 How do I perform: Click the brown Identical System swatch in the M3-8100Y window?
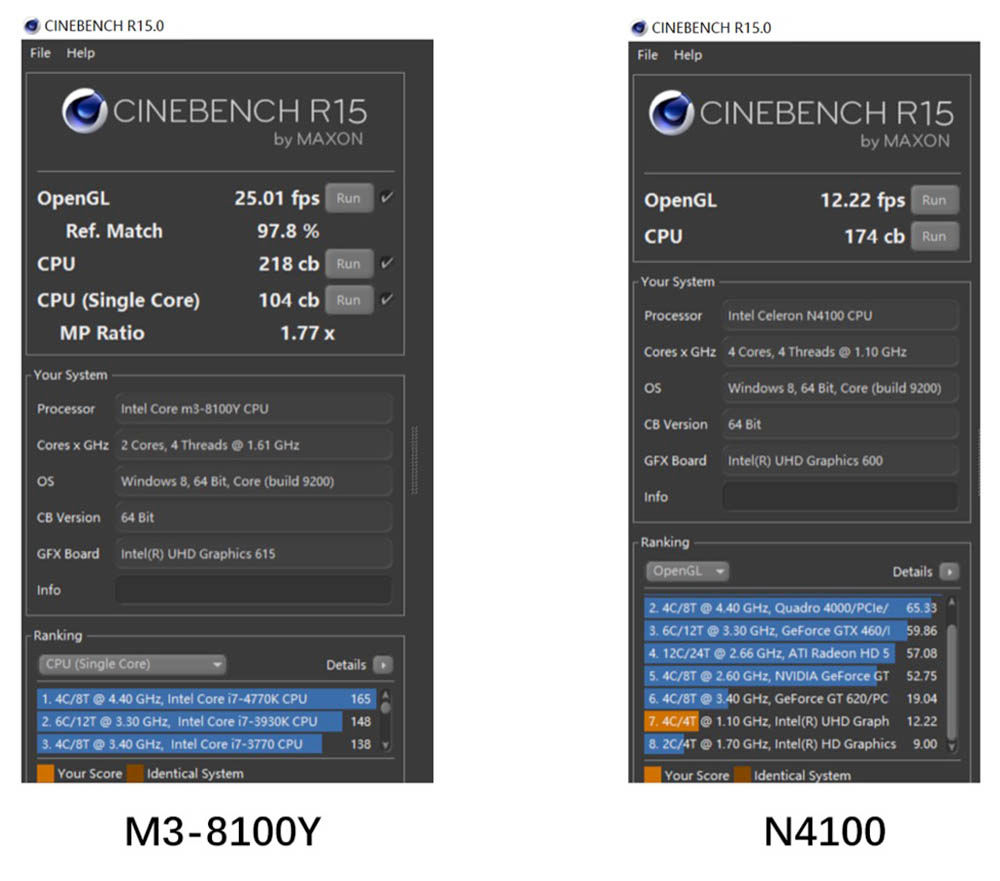(x=135, y=773)
